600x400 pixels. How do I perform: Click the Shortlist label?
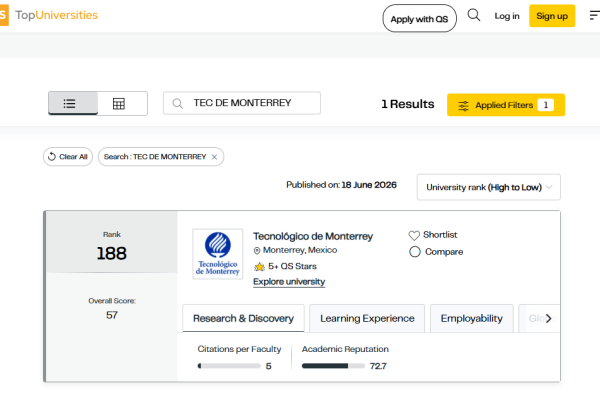440,235
